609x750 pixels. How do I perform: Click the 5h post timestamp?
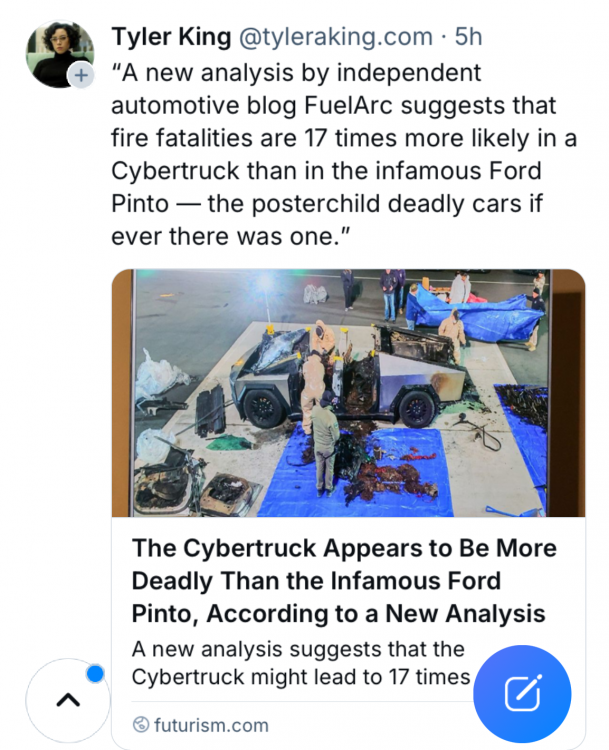pyautogui.click(x=468, y=37)
